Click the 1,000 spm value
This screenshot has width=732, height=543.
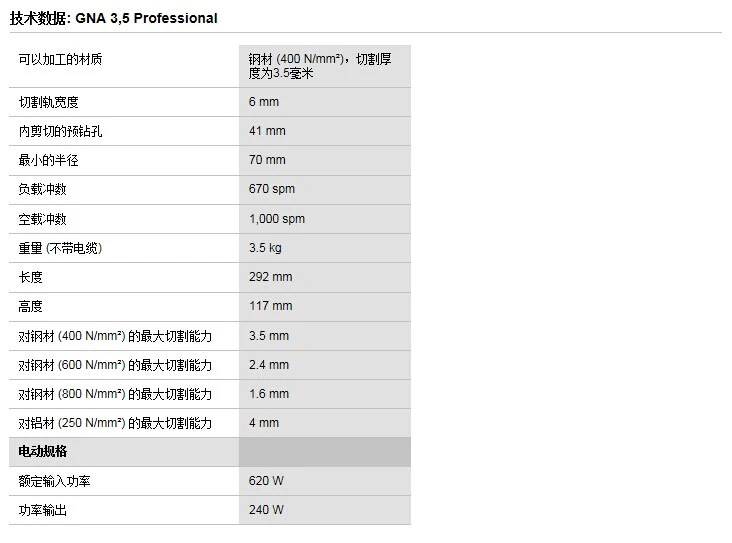277,219
